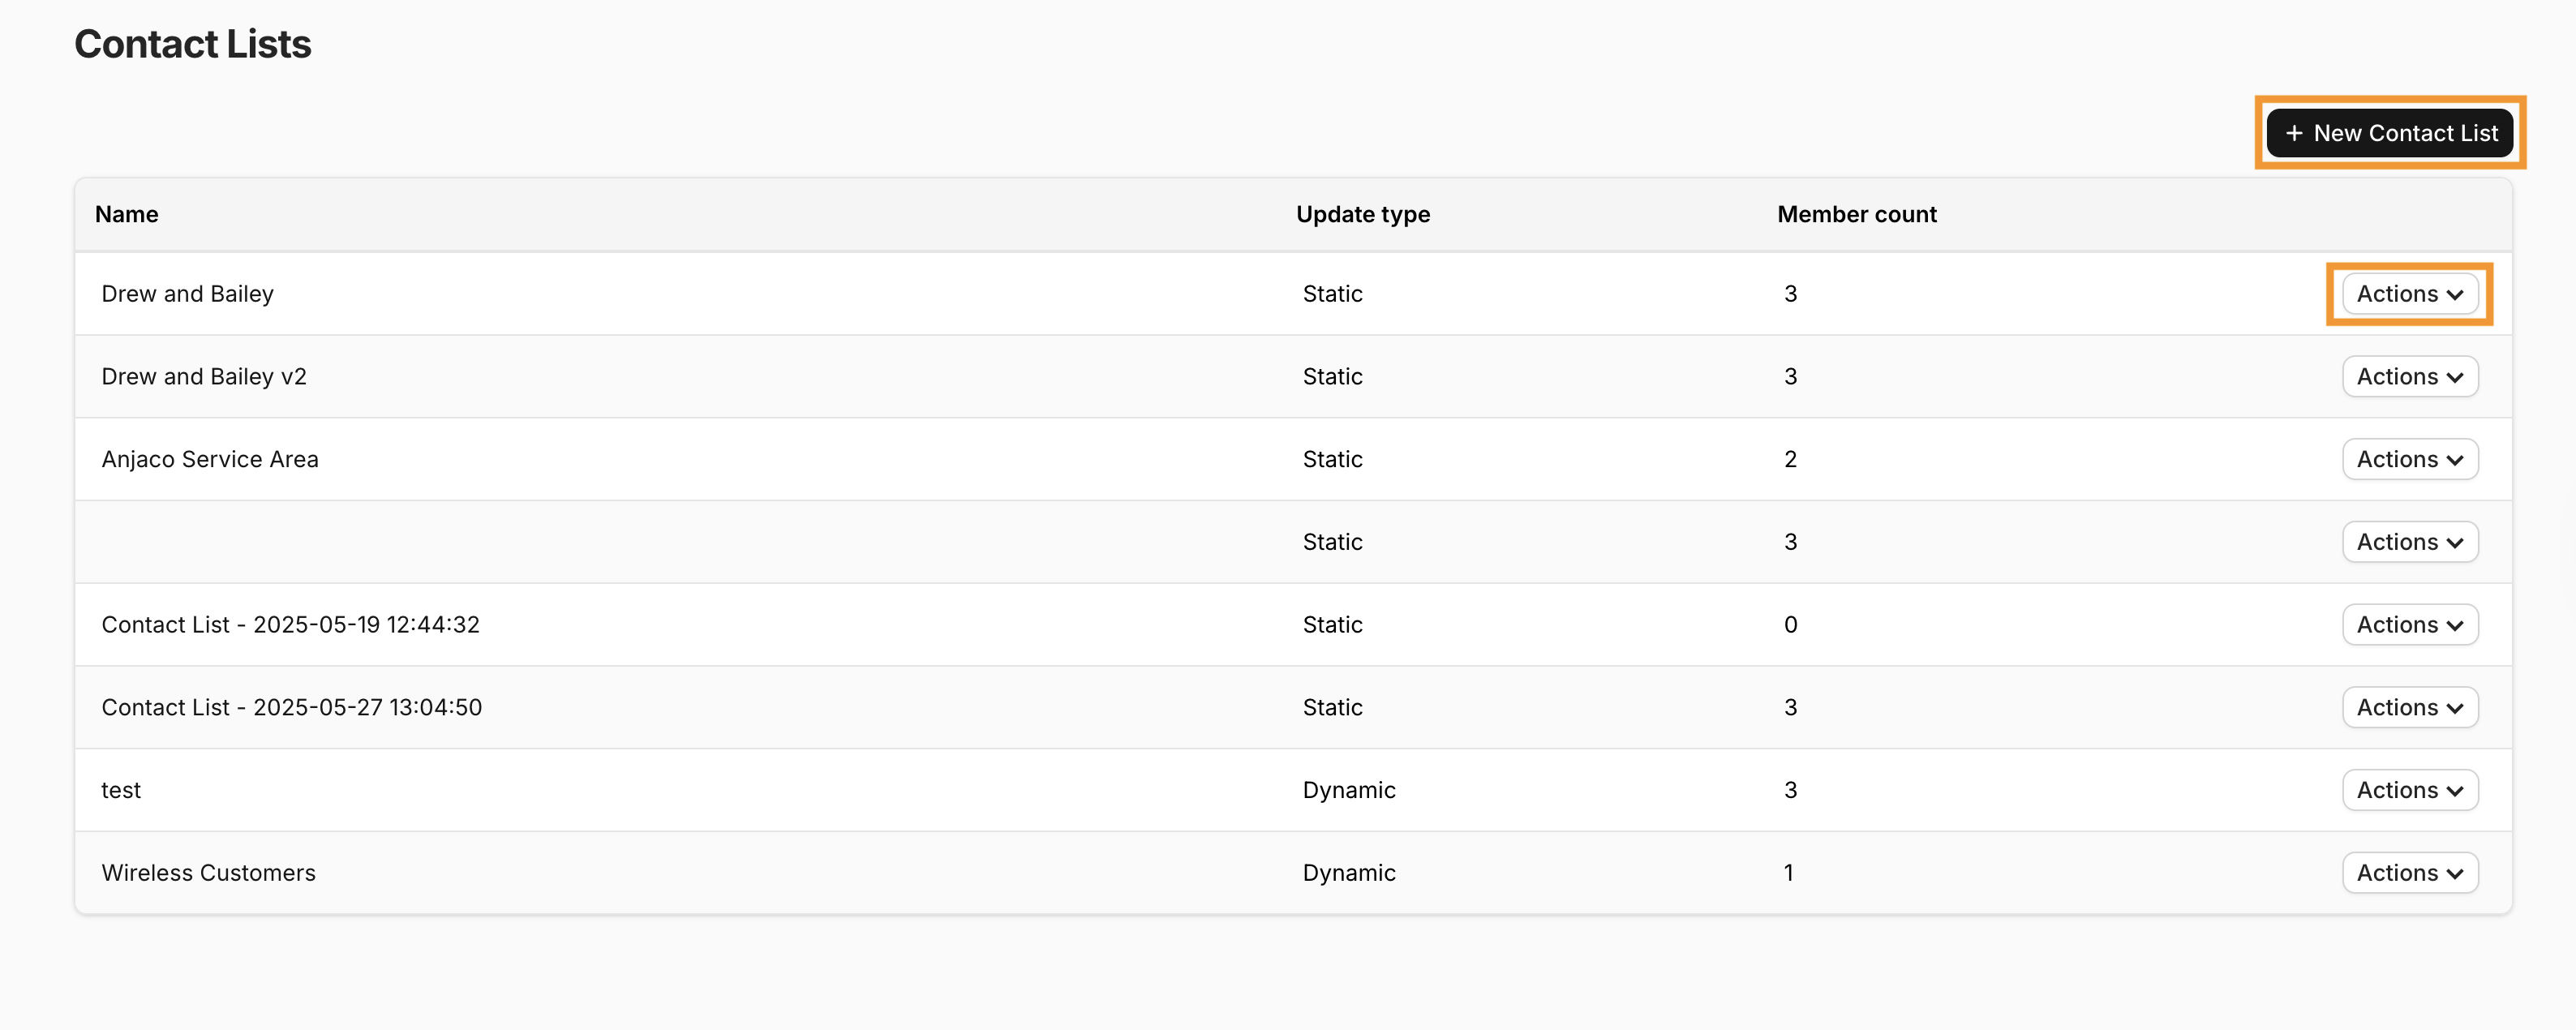The height and width of the screenshot is (1030, 2576).
Task: Click the Update type column header
Action: coord(1362,214)
